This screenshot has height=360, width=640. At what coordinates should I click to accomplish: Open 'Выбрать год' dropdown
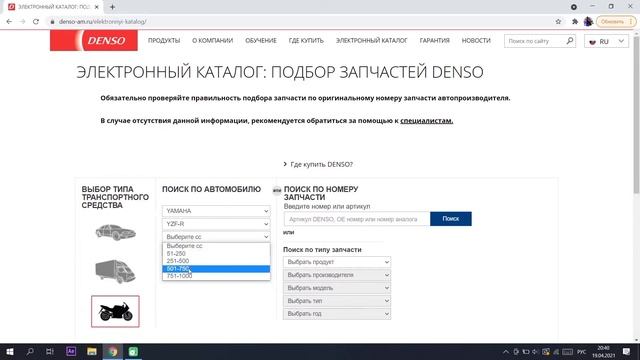[337, 314]
